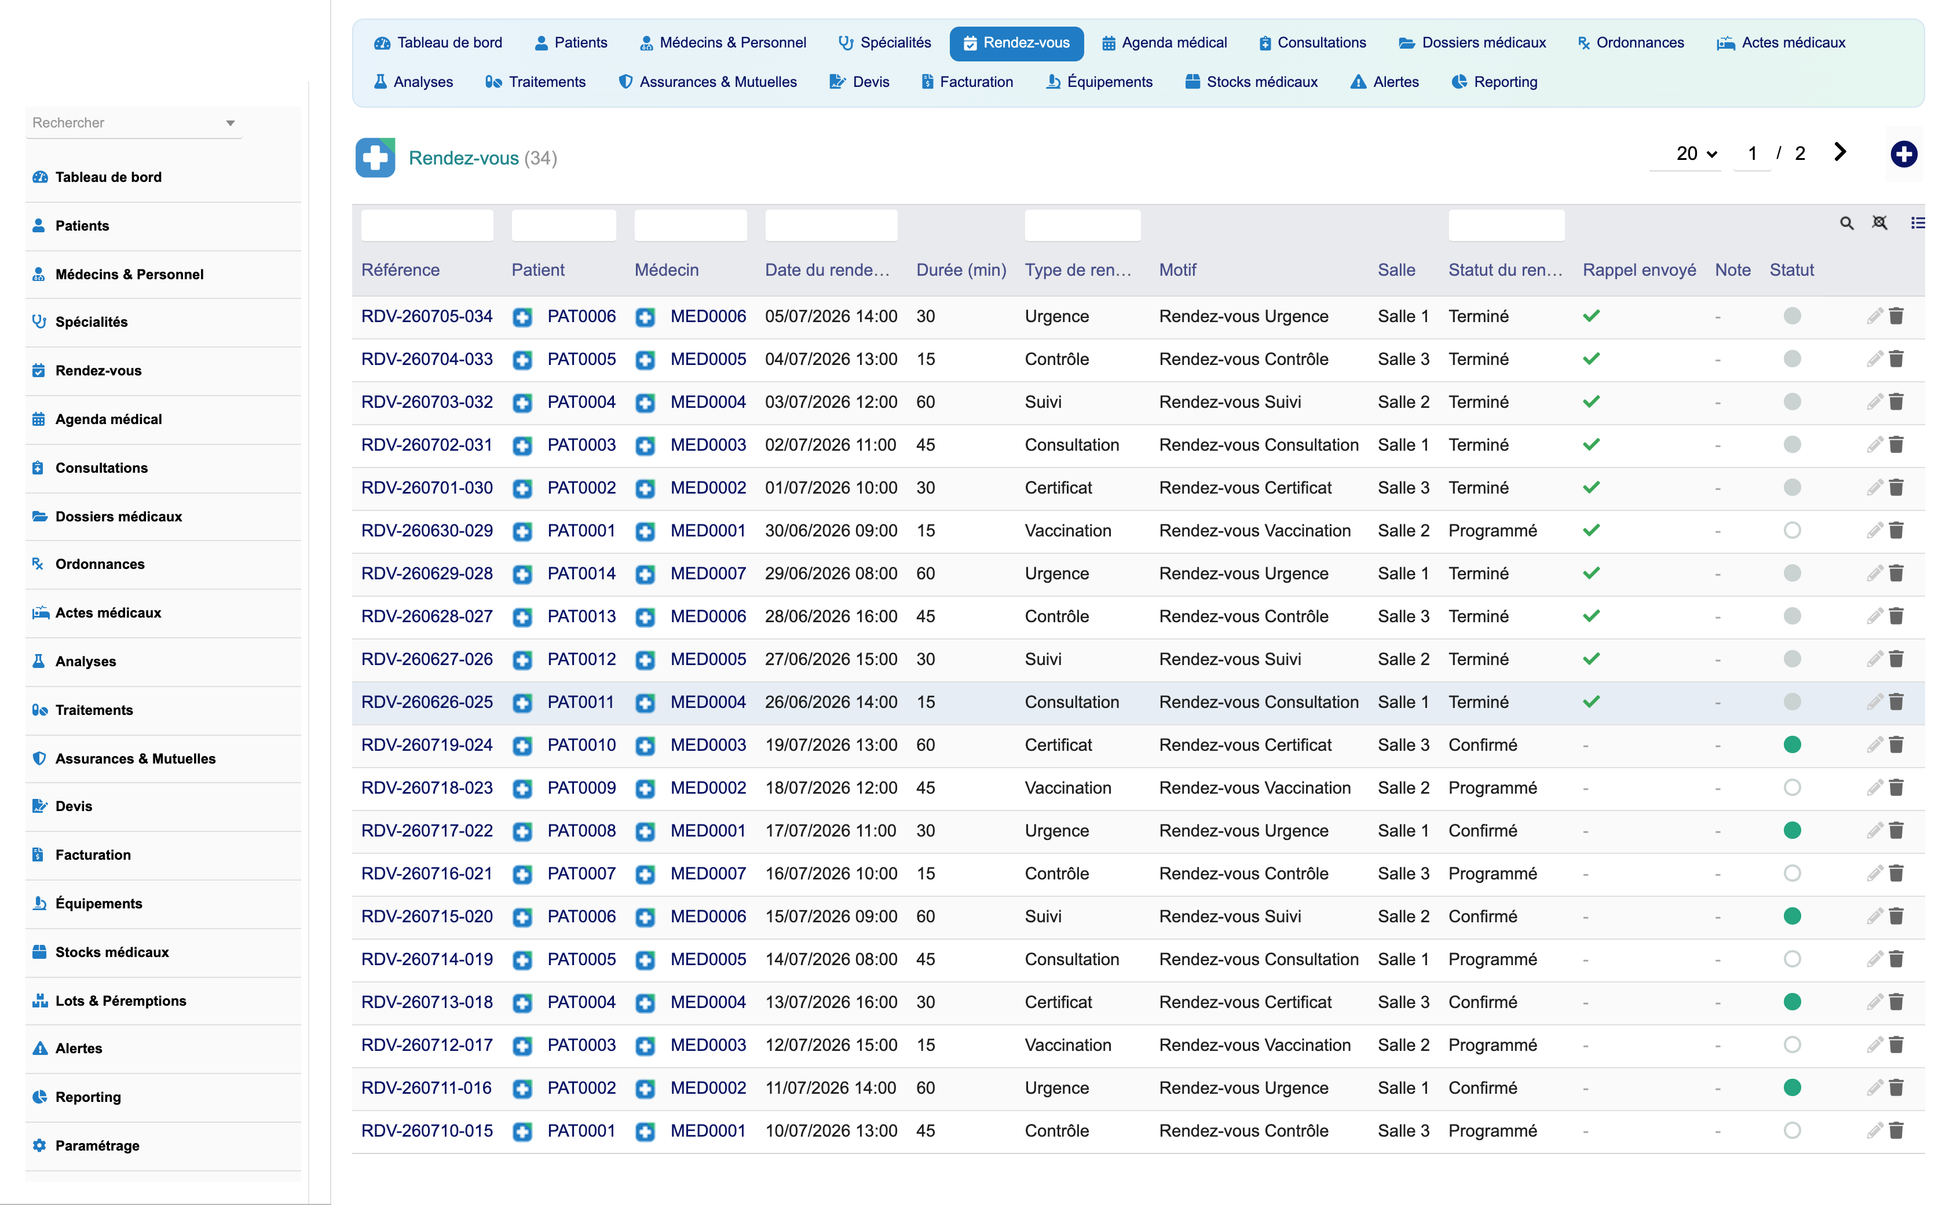This screenshot has width=1946, height=1205.
Task: Delete row RDV-260710-015 trash icon
Action: pyautogui.click(x=1896, y=1131)
